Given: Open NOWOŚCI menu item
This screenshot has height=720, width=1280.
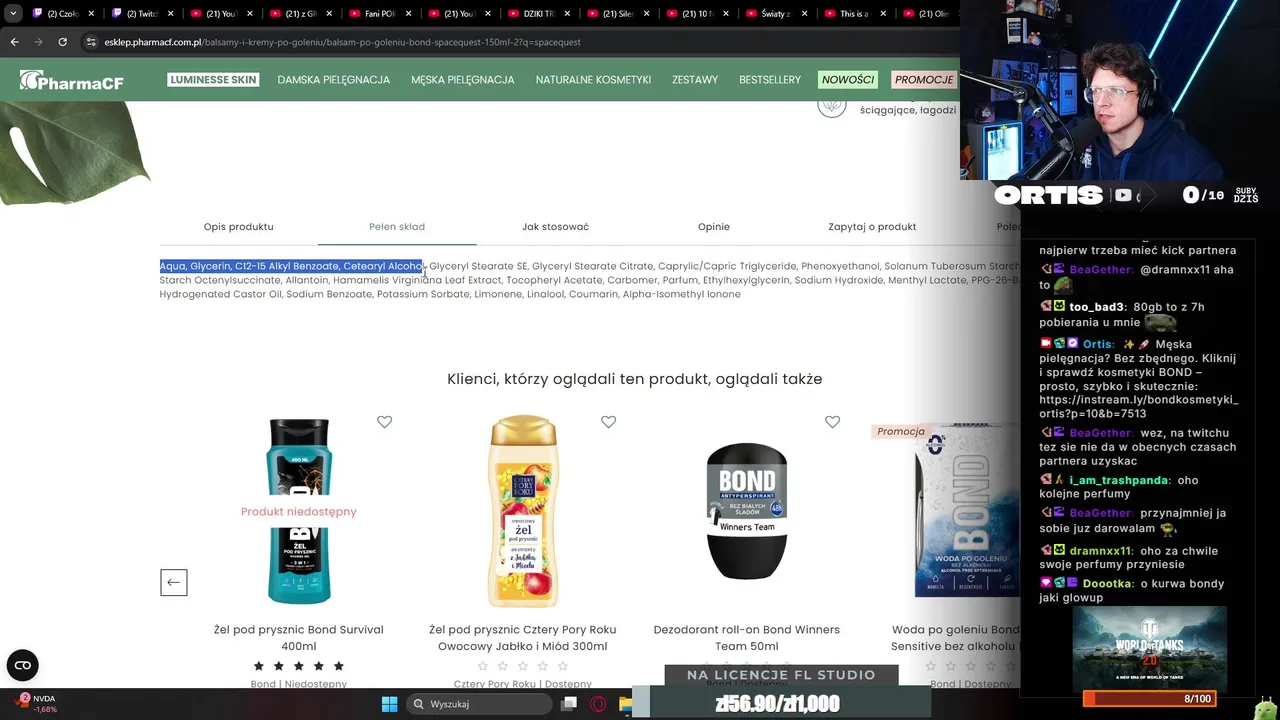Looking at the screenshot, I should (x=848, y=80).
